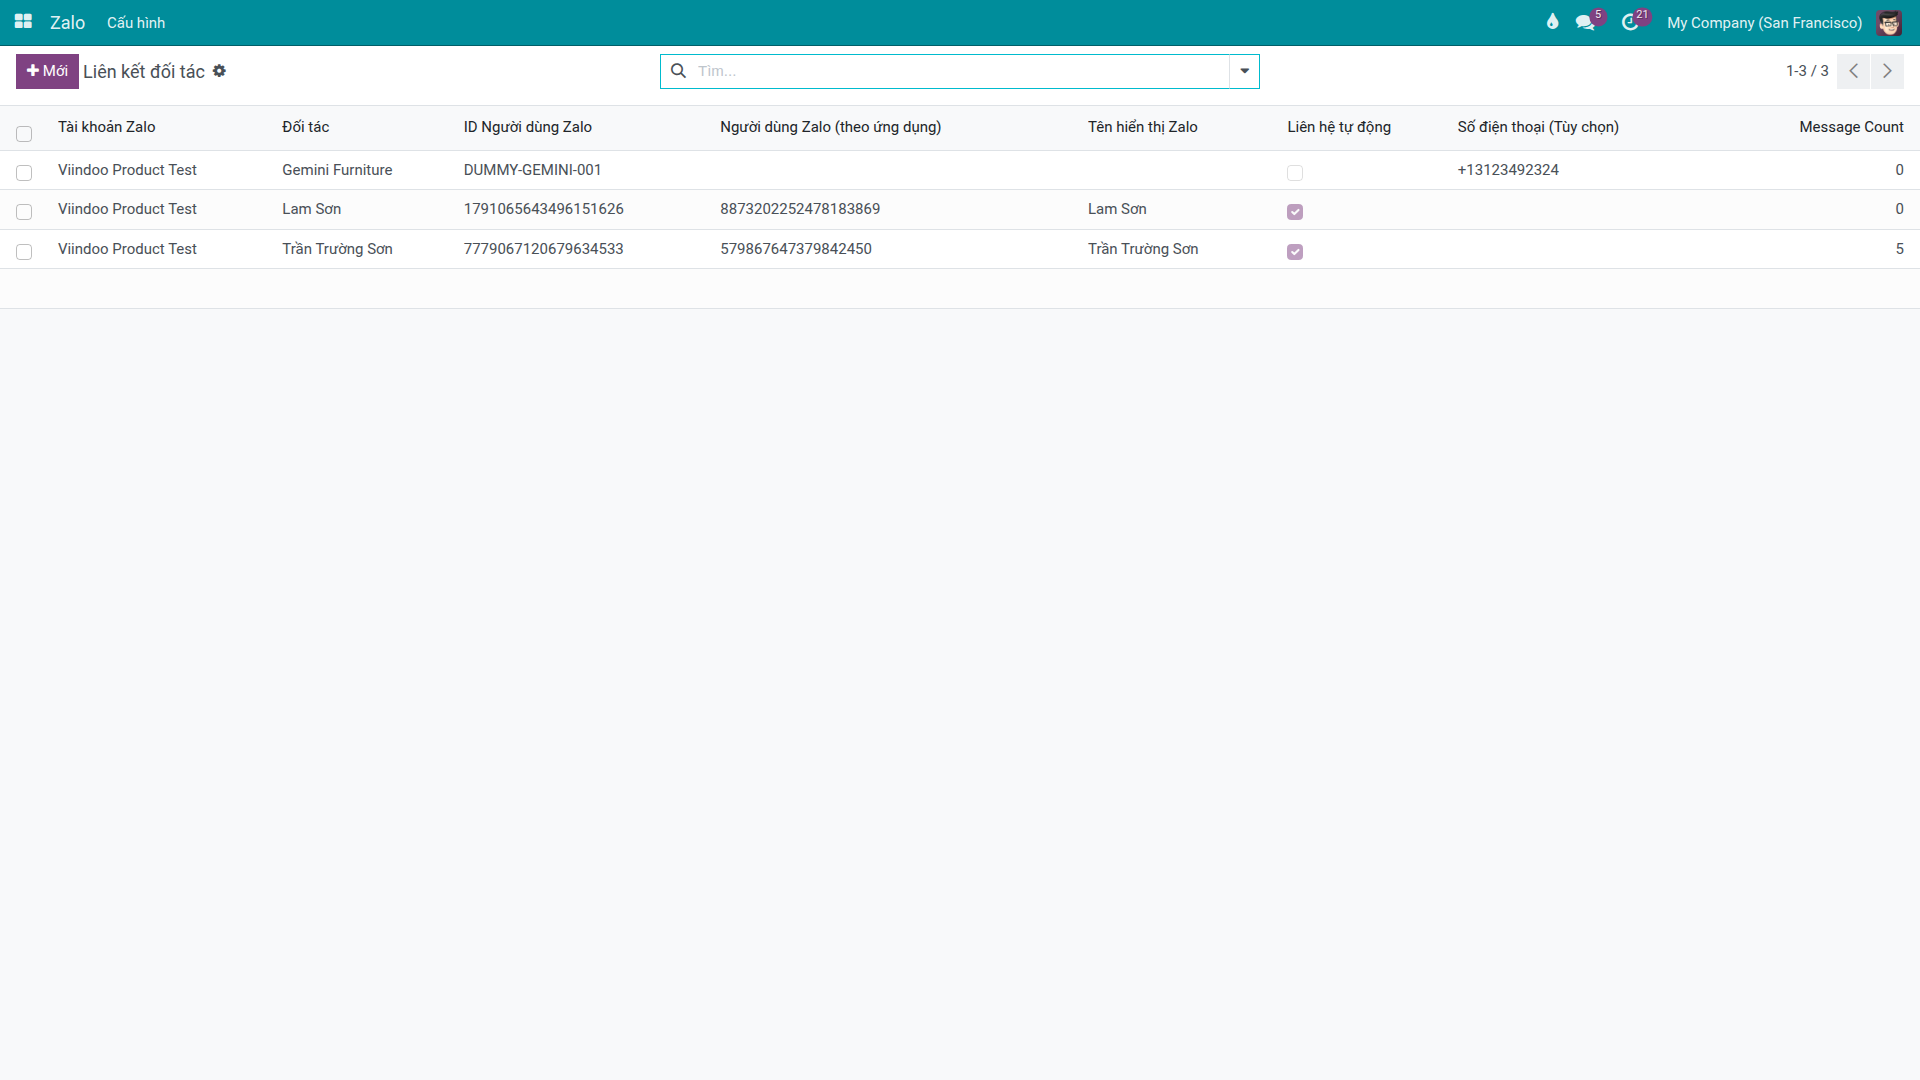Go to next page arrow

point(1887,71)
